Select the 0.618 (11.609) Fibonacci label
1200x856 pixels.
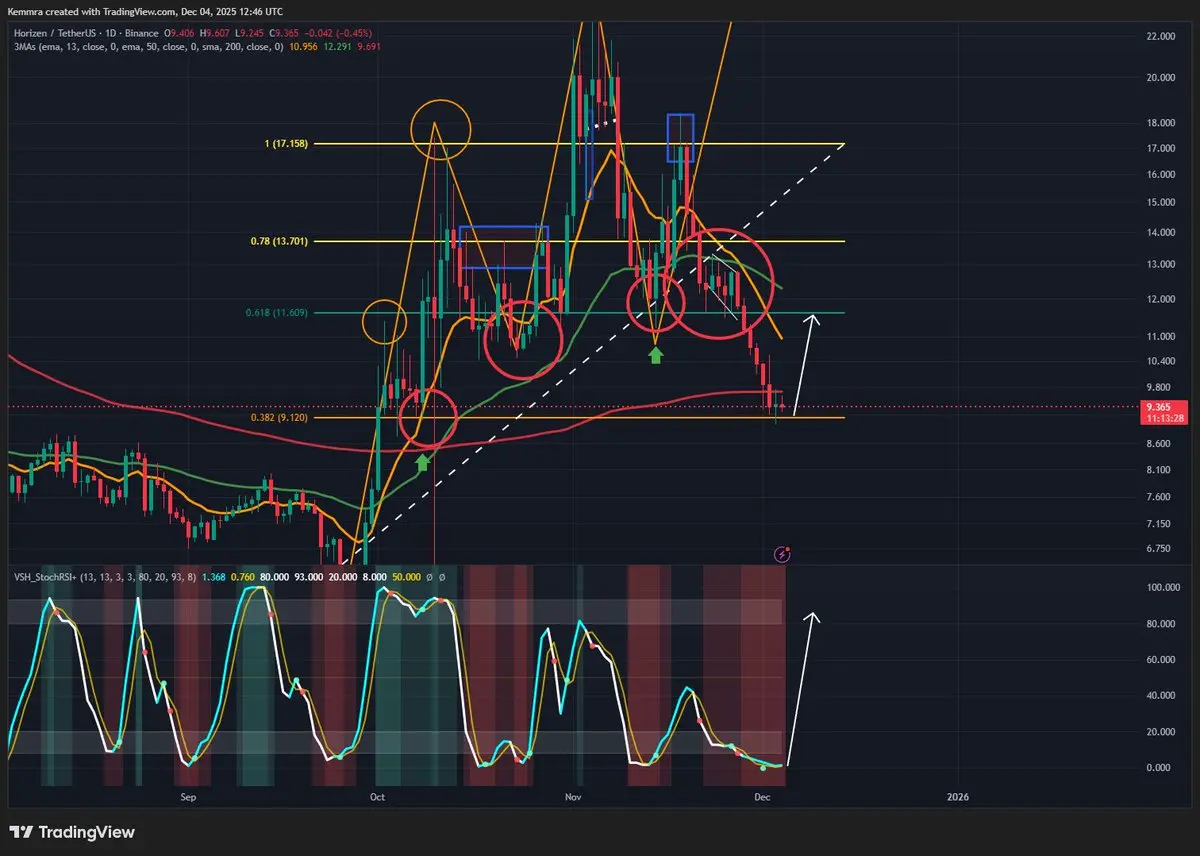(x=277, y=313)
